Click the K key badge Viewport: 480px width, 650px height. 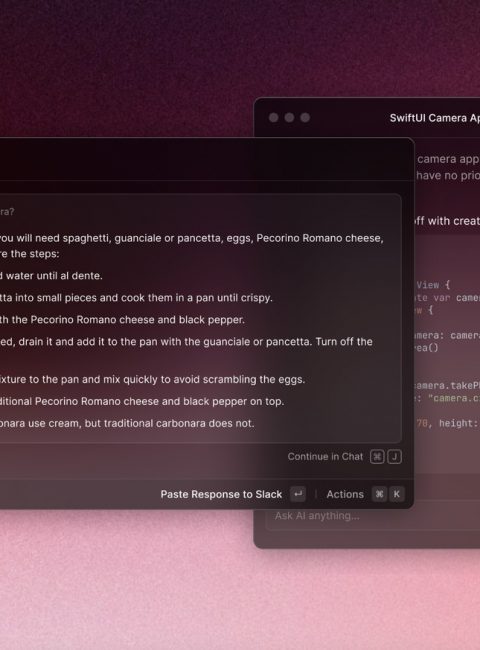(397, 494)
